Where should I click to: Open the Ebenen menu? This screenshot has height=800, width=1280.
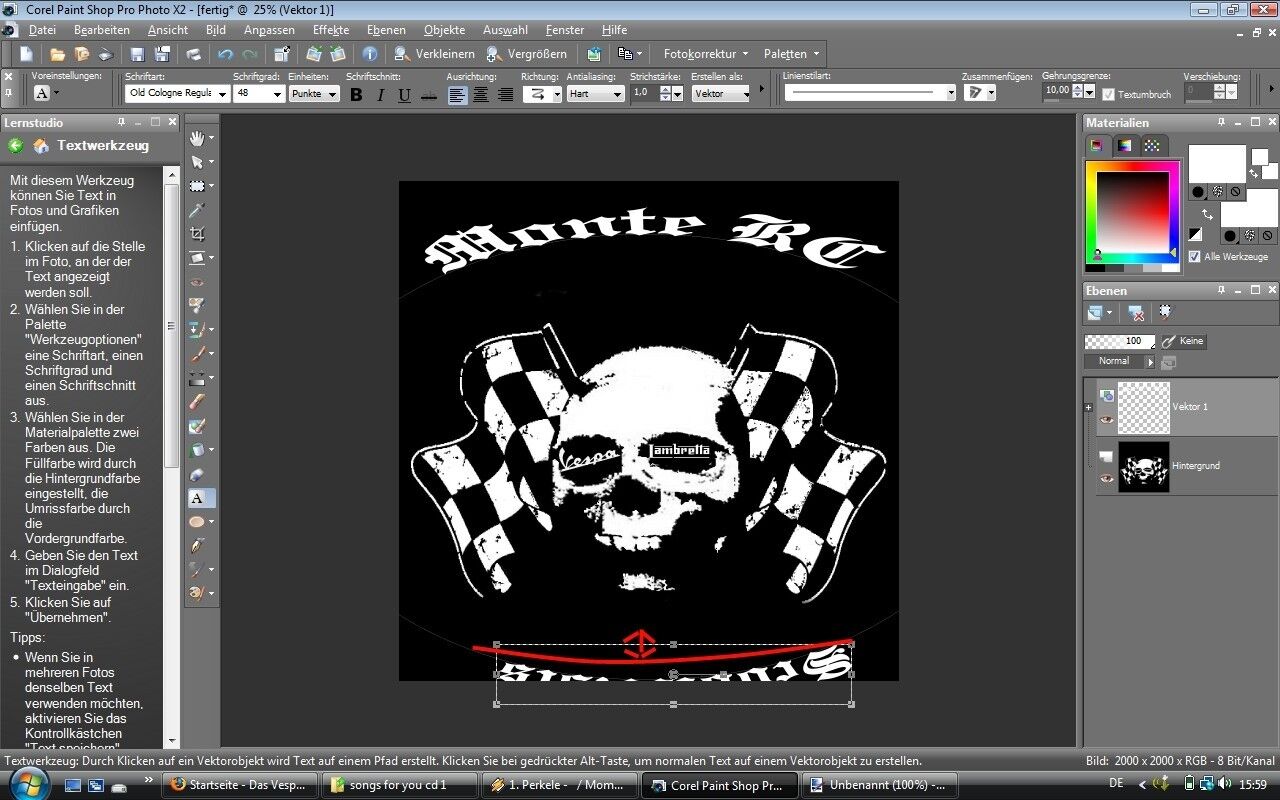[x=386, y=30]
